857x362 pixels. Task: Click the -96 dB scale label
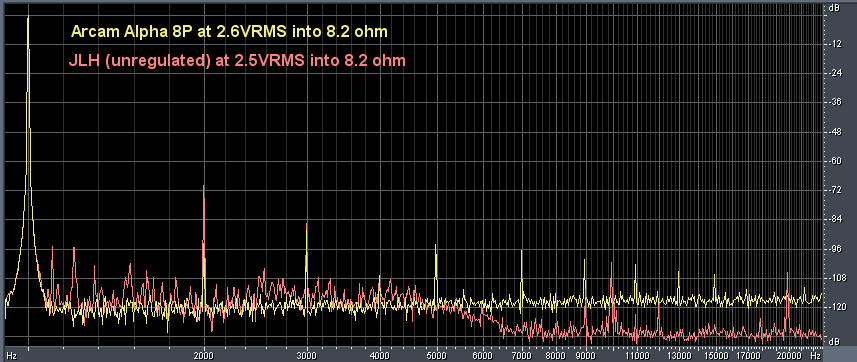pyautogui.click(x=835, y=249)
